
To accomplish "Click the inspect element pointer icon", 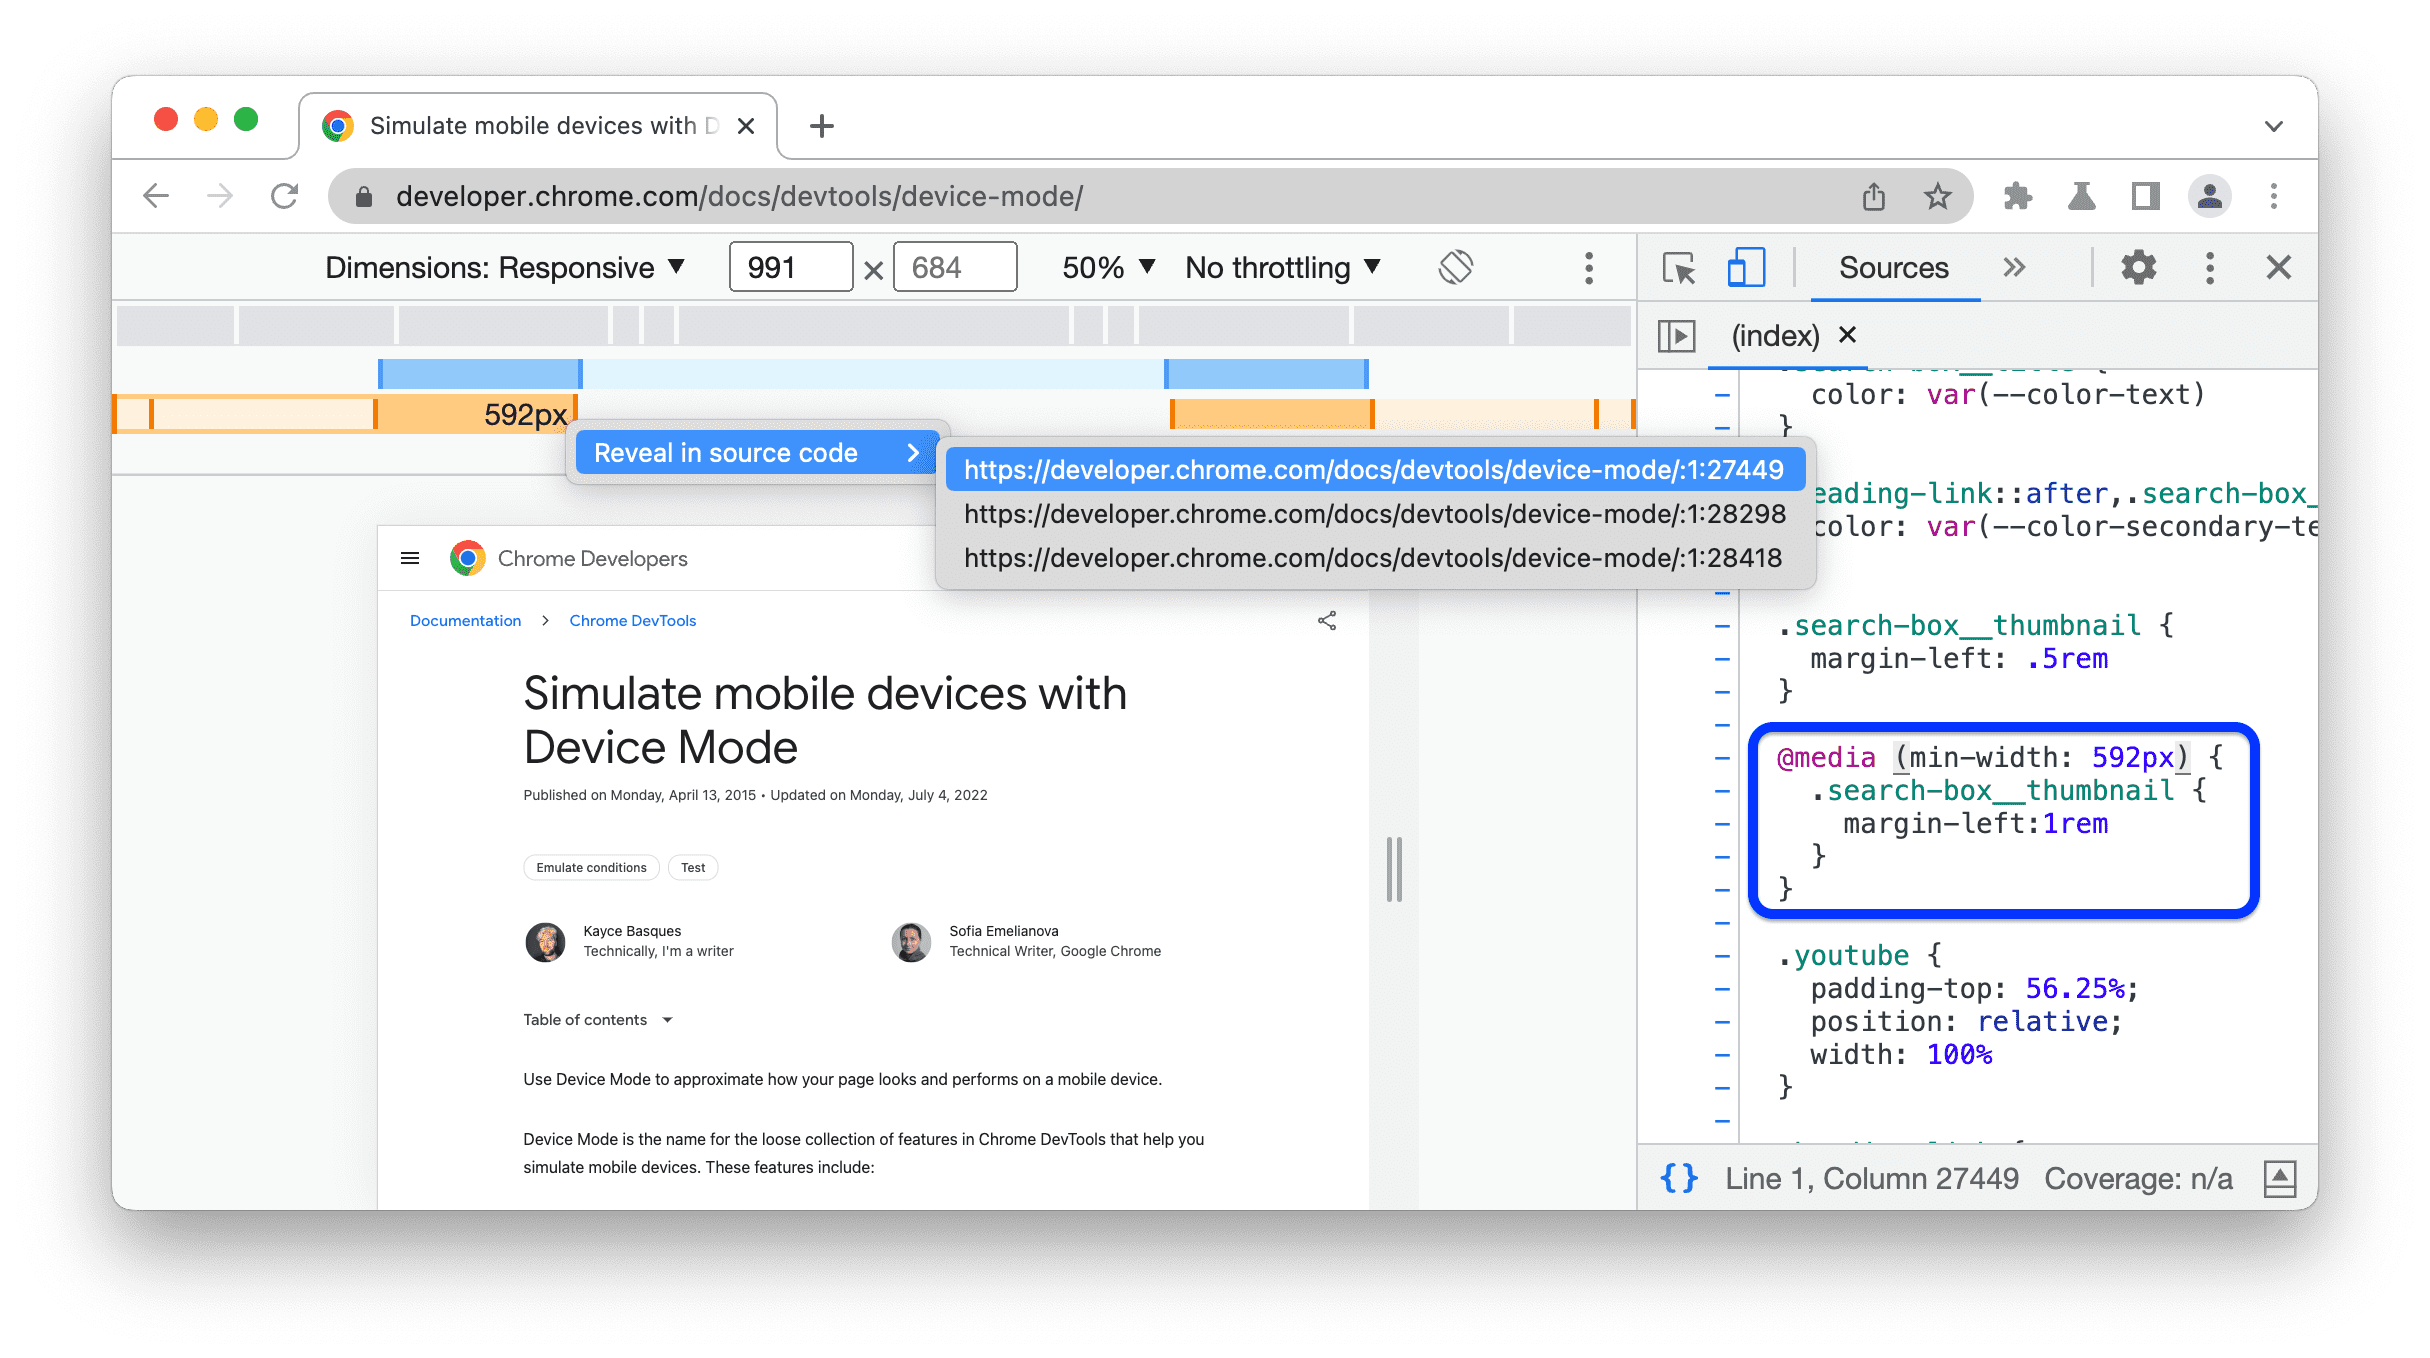I will [x=1679, y=267].
